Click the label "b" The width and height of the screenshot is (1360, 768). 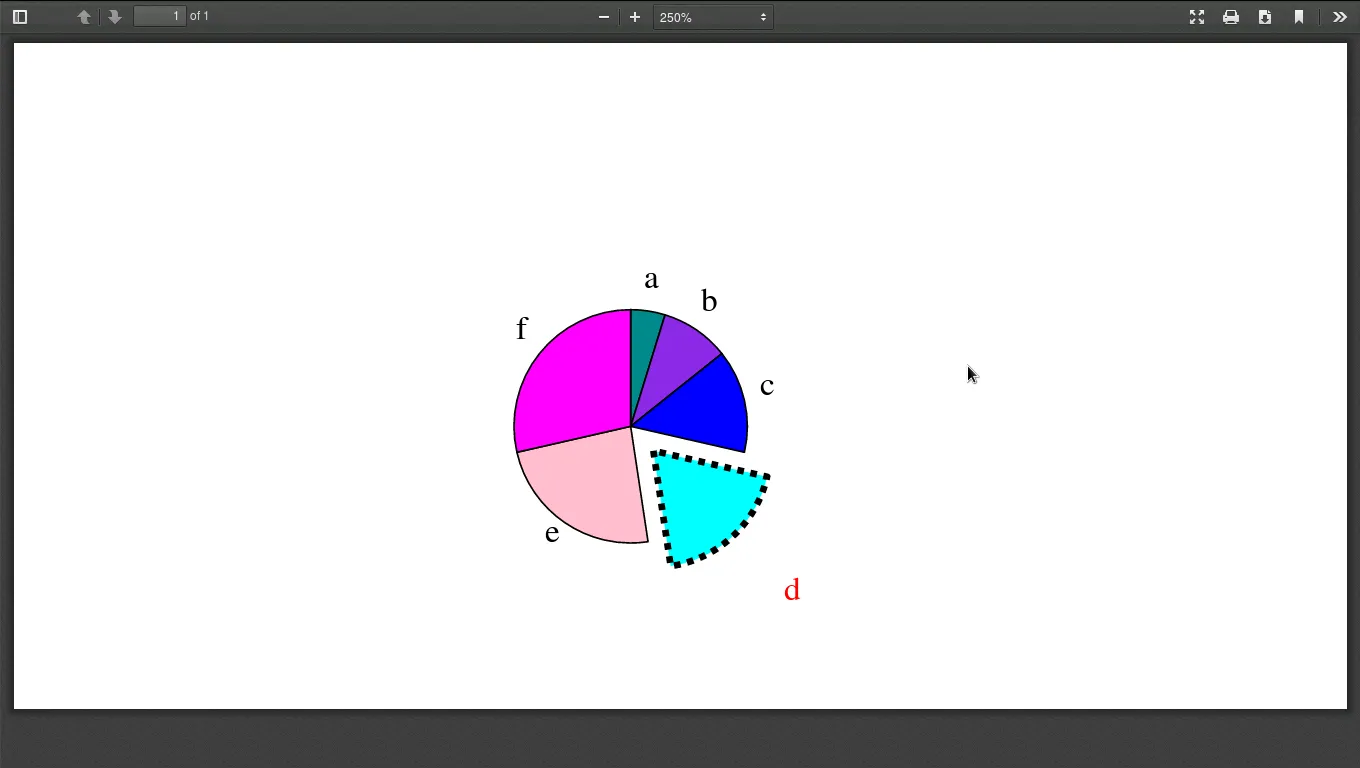click(709, 301)
